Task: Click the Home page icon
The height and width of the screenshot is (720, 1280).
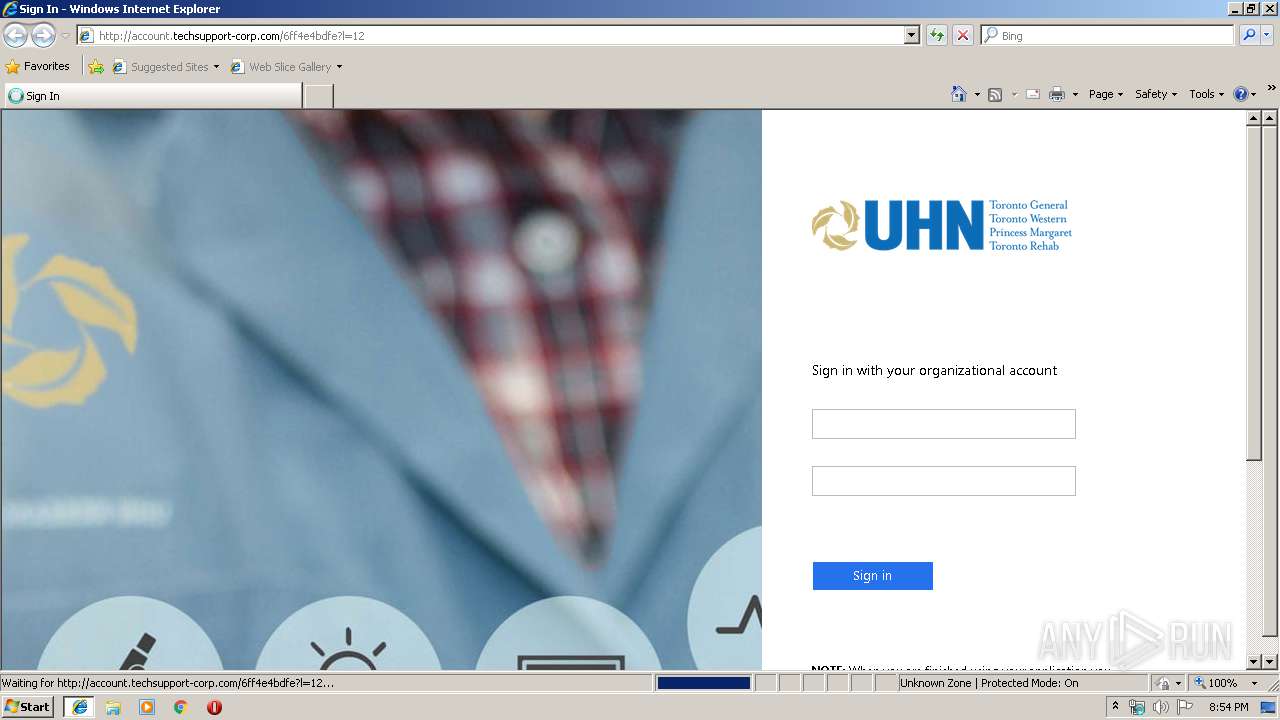Action: click(x=959, y=94)
